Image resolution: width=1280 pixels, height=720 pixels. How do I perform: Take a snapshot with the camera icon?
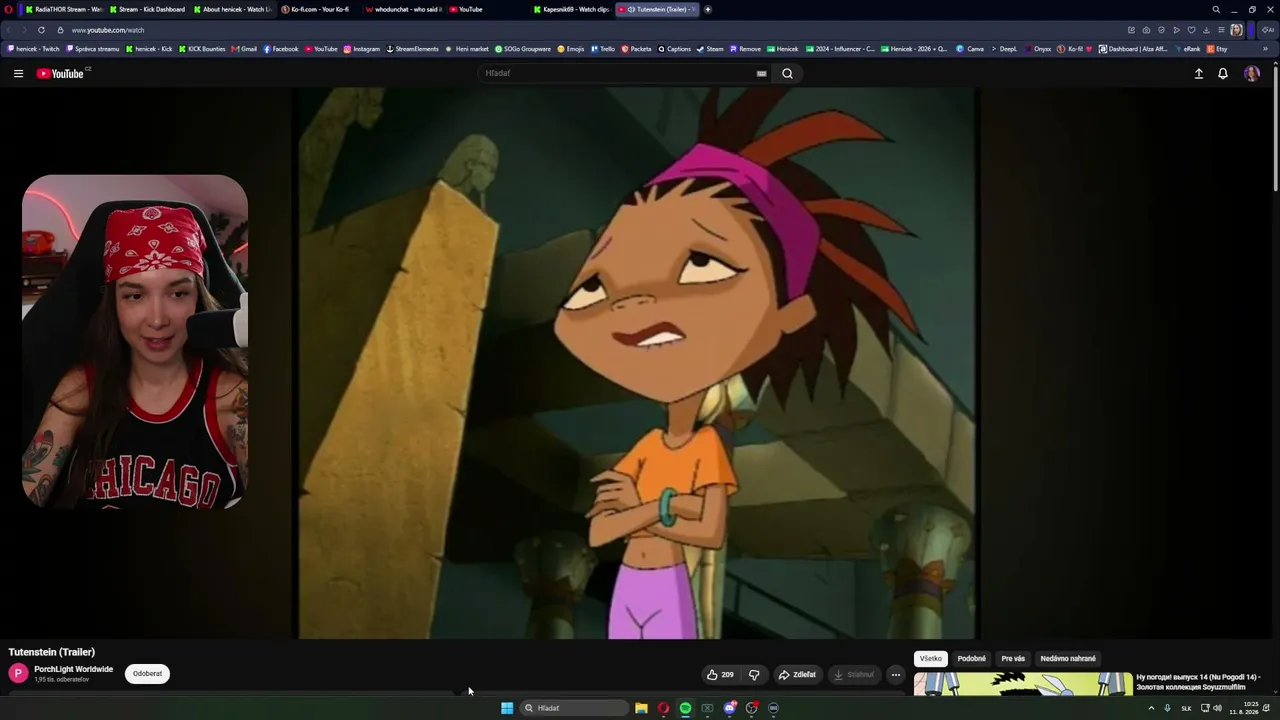point(1146,30)
